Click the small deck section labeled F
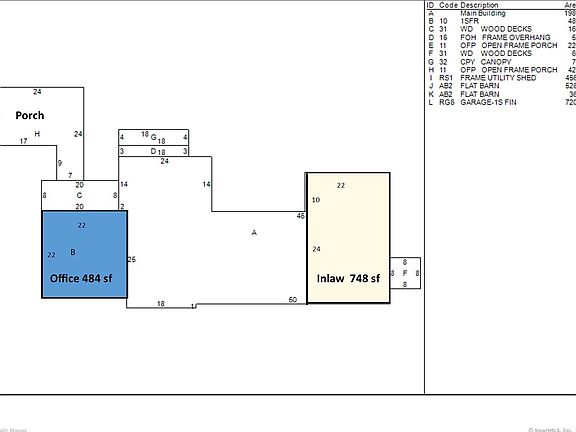The image size is (576, 432). (x=405, y=273)
